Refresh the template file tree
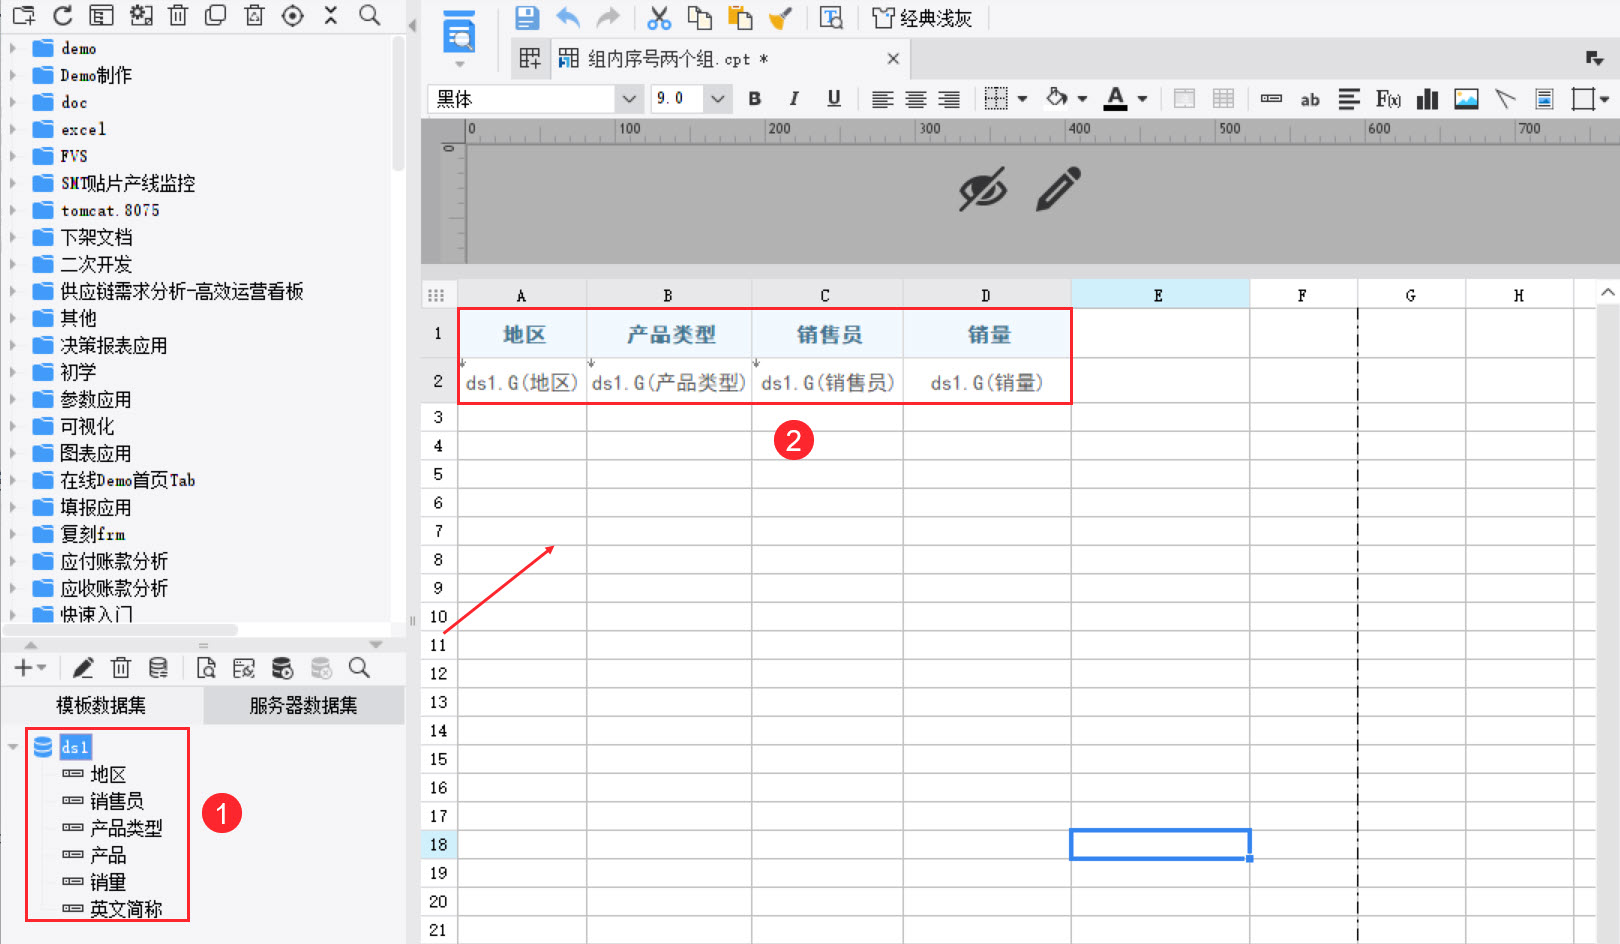The image size is (1620, 944). point(62,15)
